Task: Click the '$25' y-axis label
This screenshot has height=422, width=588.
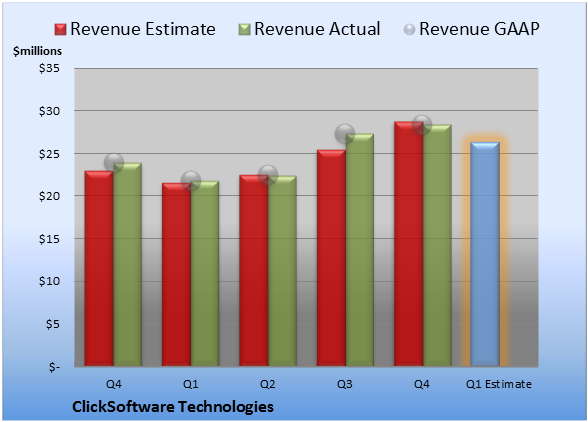Action: click(x=50, y=153)
